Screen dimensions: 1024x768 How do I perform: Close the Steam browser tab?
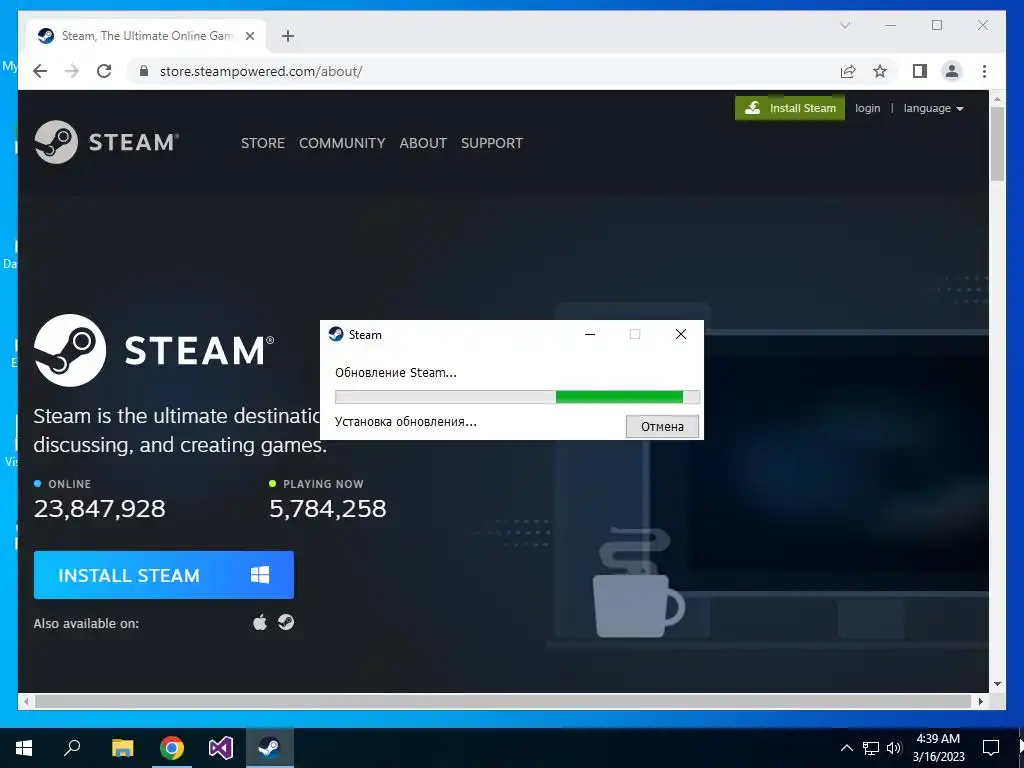point(249,36)
